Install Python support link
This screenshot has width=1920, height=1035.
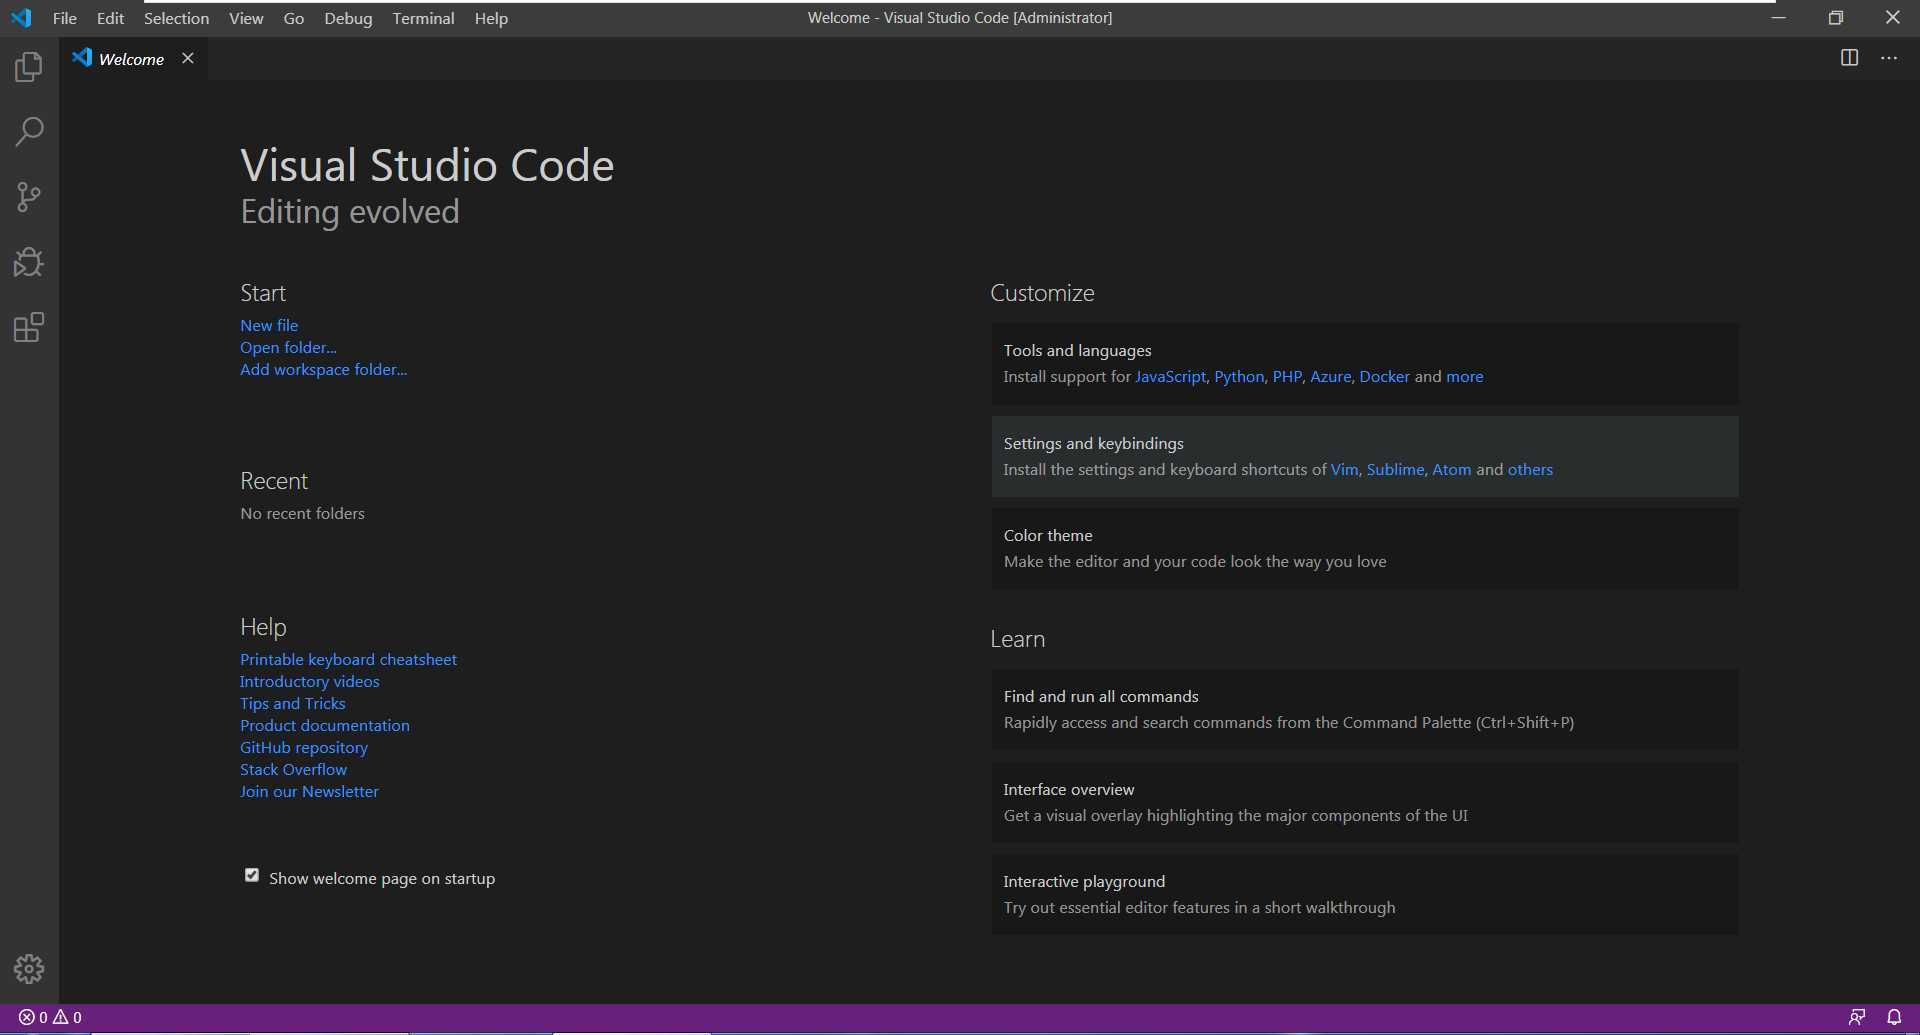1239,376
